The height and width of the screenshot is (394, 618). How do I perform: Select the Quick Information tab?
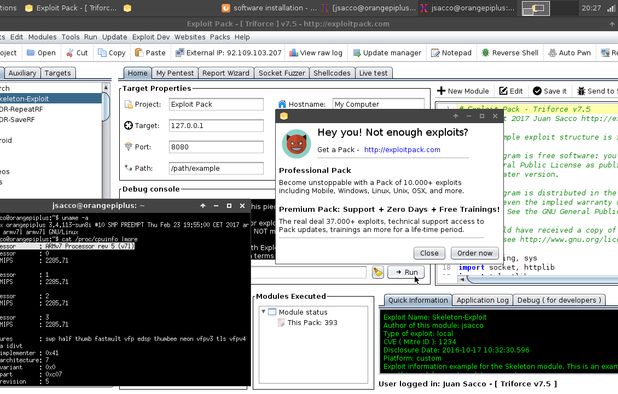(x=418, y=300)
